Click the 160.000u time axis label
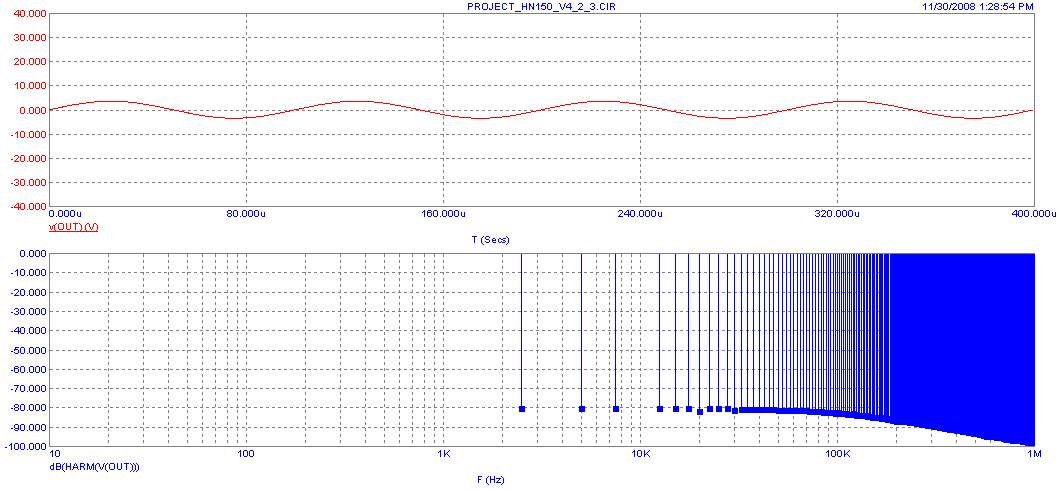The image size is (1061, 490). [x=443, y=214]
